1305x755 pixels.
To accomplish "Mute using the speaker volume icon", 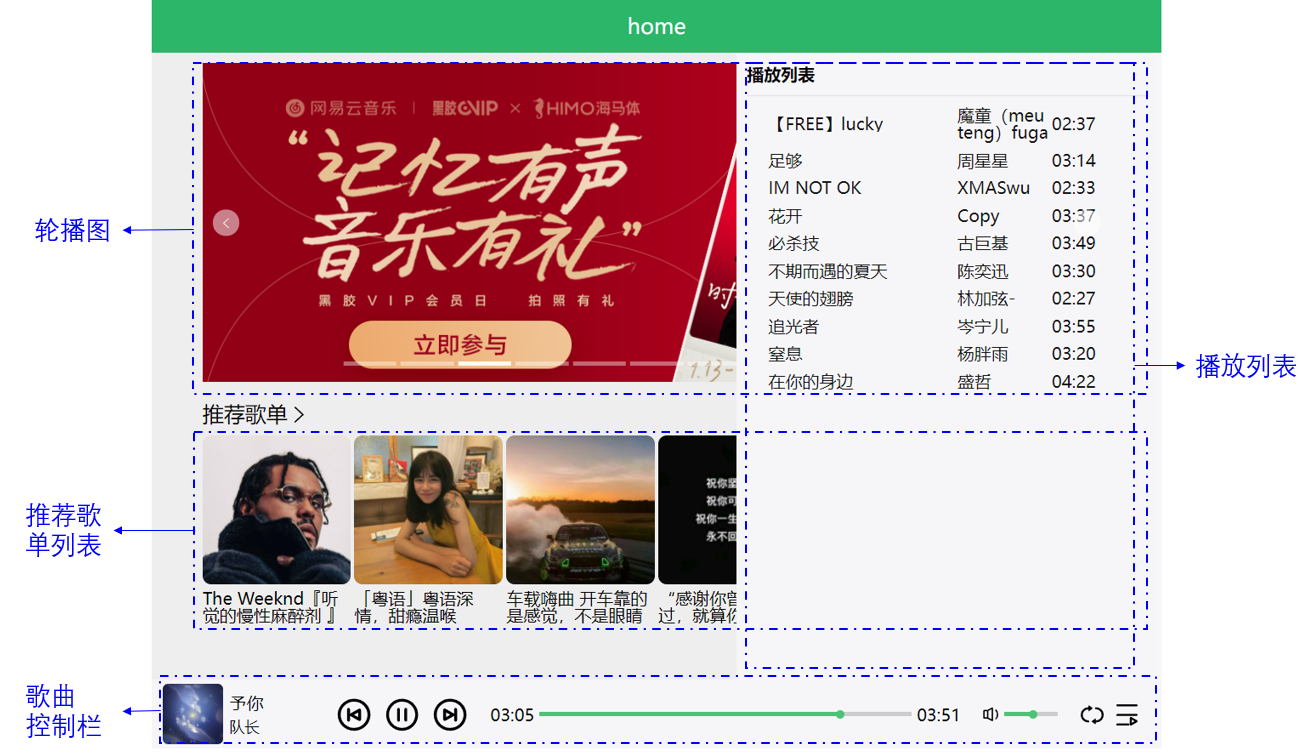I will (990, 715).
